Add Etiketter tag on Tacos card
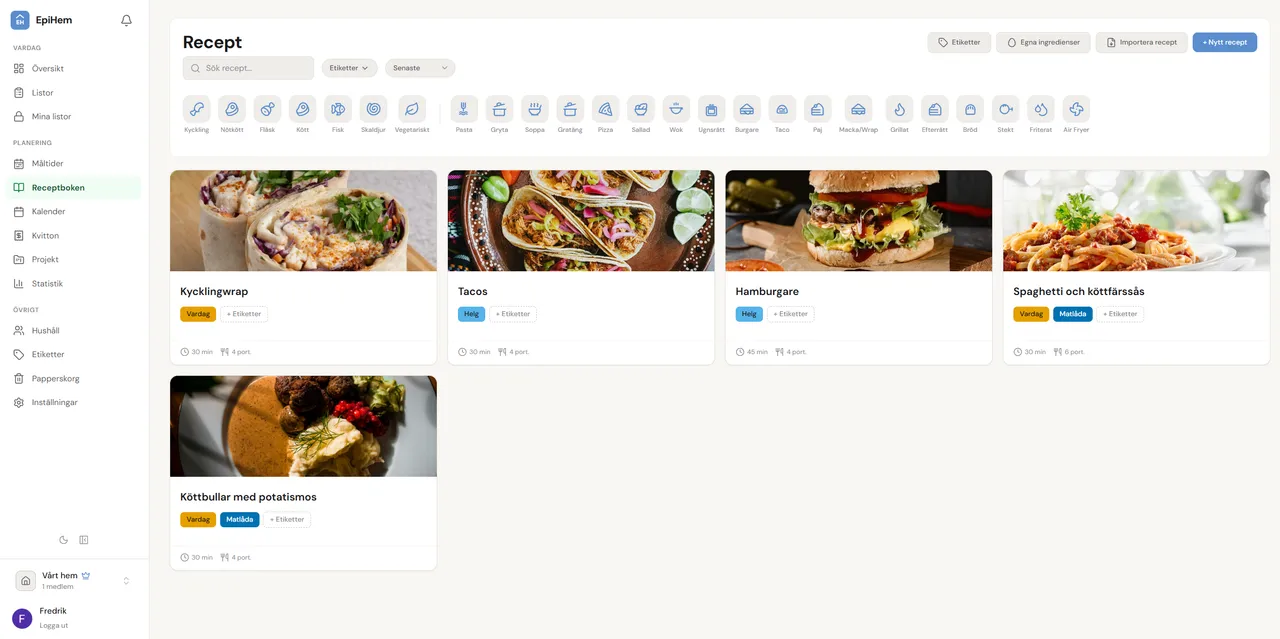Image resolution: width=1280 pixels, height=639 pixels. [x=513, y=314]
